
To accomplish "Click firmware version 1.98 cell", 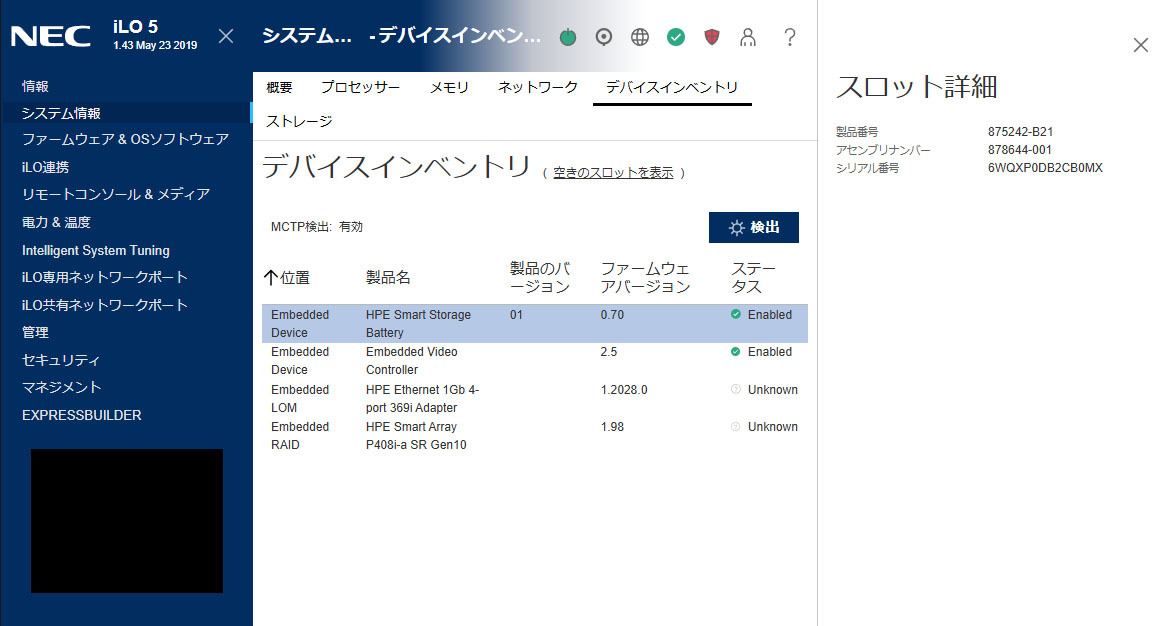I will click(612, 427).
